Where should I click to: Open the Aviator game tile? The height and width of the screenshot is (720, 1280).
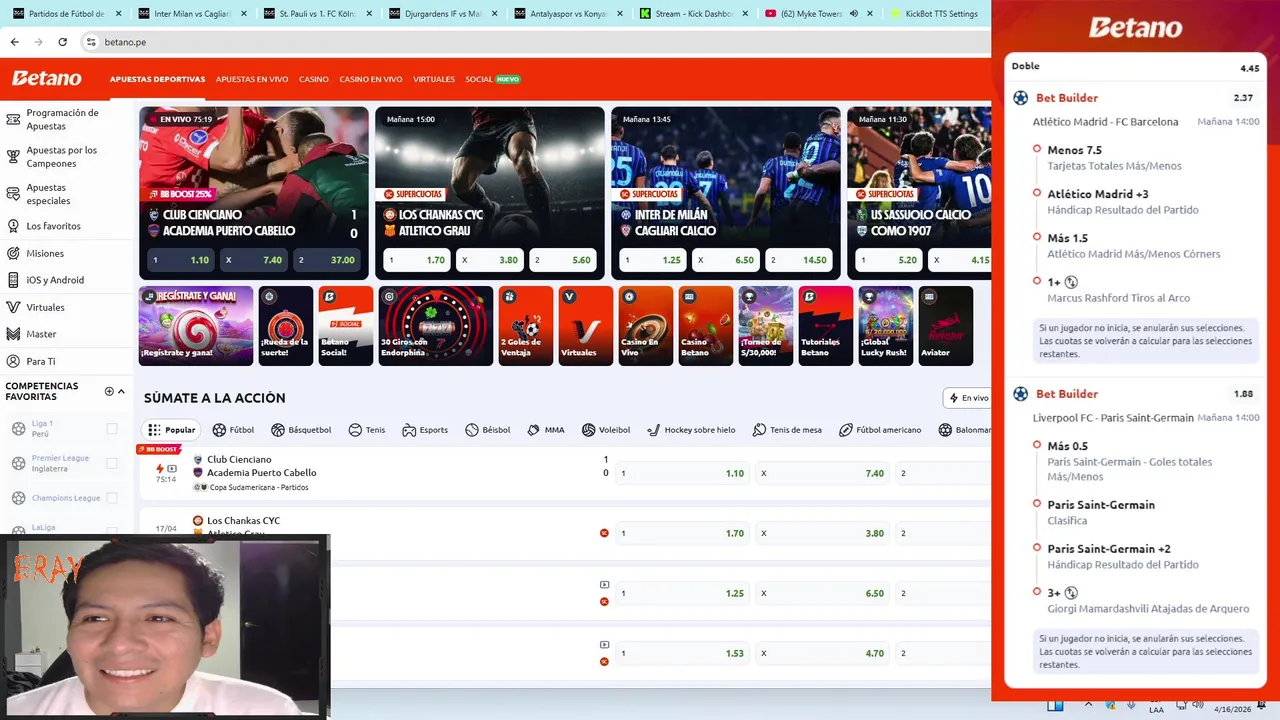[946, 326]
